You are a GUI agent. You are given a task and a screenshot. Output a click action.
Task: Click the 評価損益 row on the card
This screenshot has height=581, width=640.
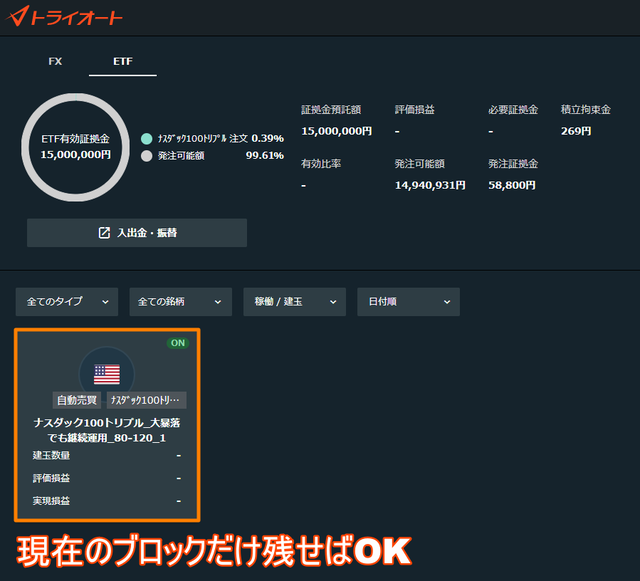[107, 478]
